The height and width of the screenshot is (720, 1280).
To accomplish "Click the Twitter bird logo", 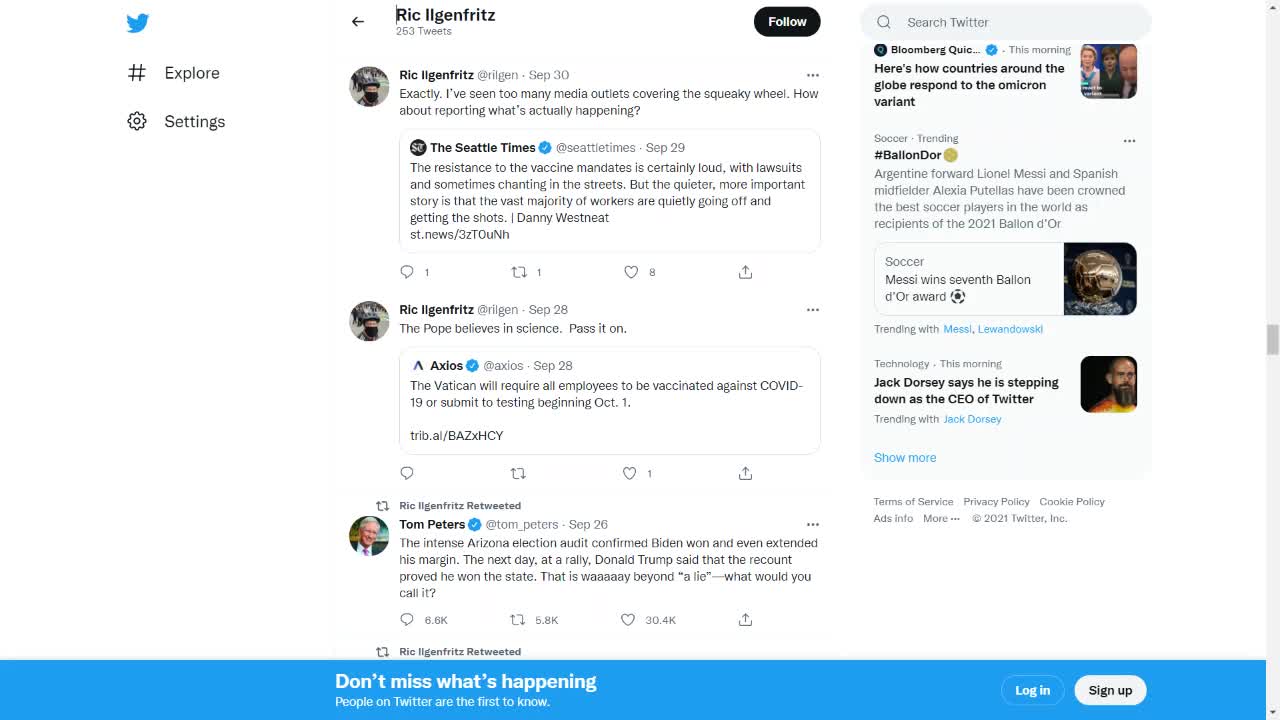I will 138,23.
